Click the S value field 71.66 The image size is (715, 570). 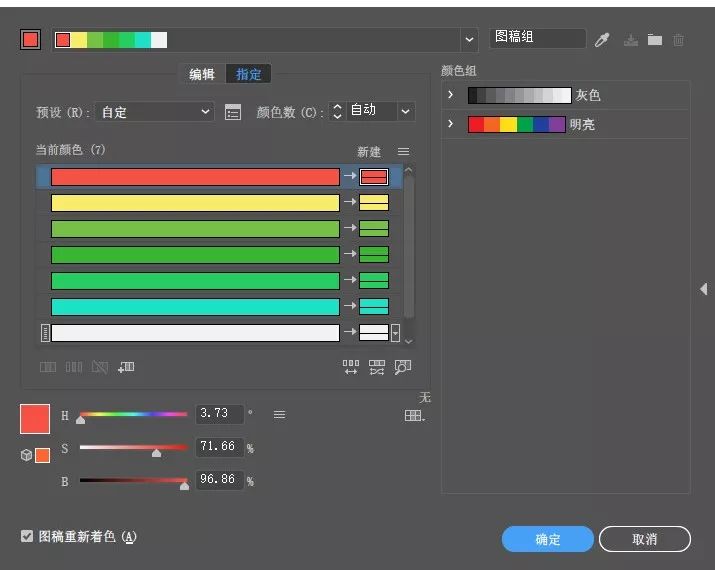click(x=219, y=447)
